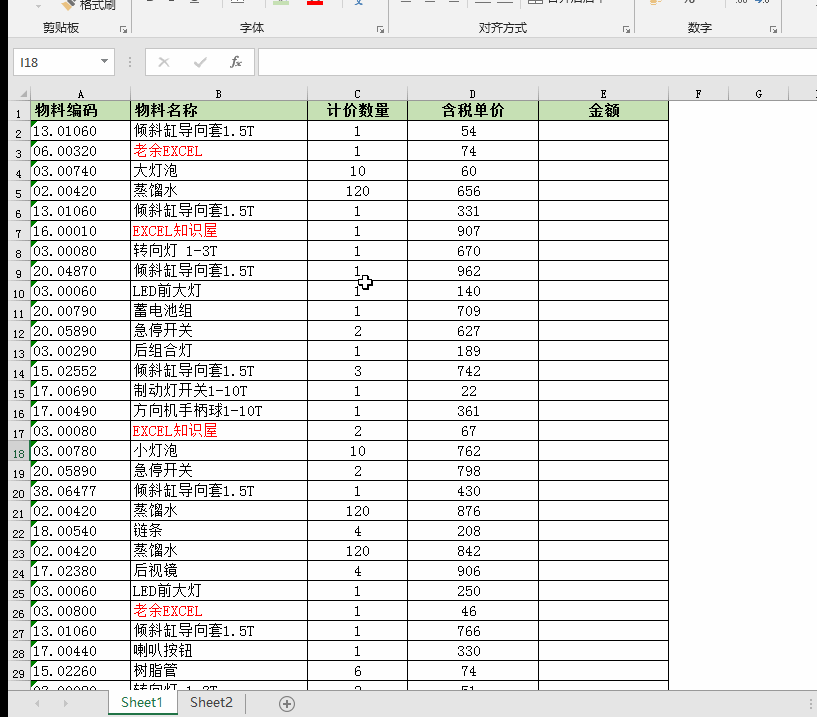Viewport: 817px width, 717px height.
Task: Select the 制动灯开关1-10T cell
Action: coord(219,391)
